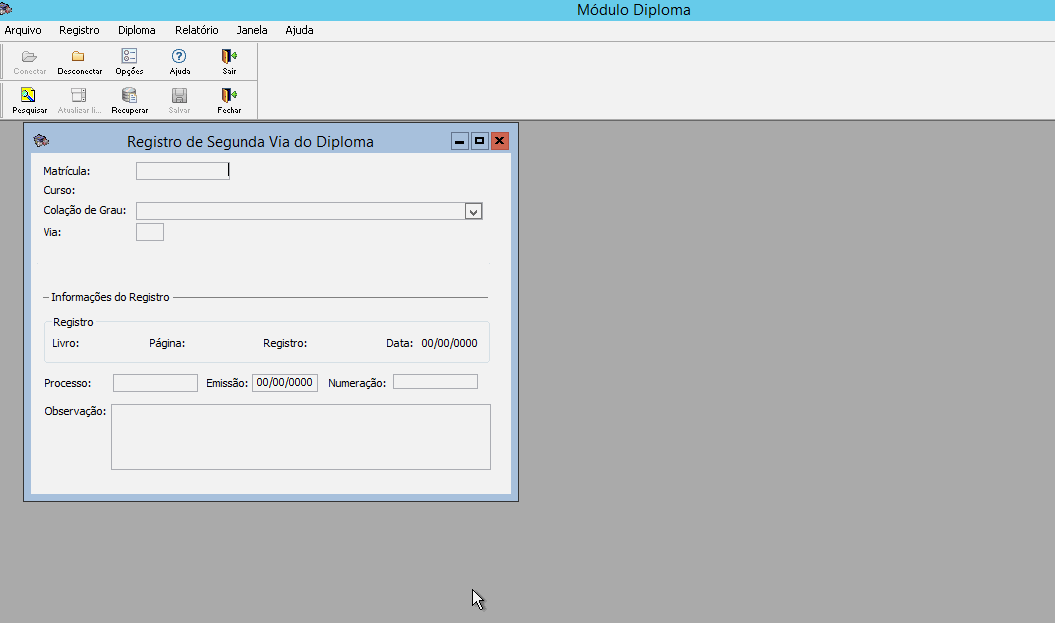Click into the Matrícula input field
Viewport: 1055px width, 623px height.
(182, 171)
